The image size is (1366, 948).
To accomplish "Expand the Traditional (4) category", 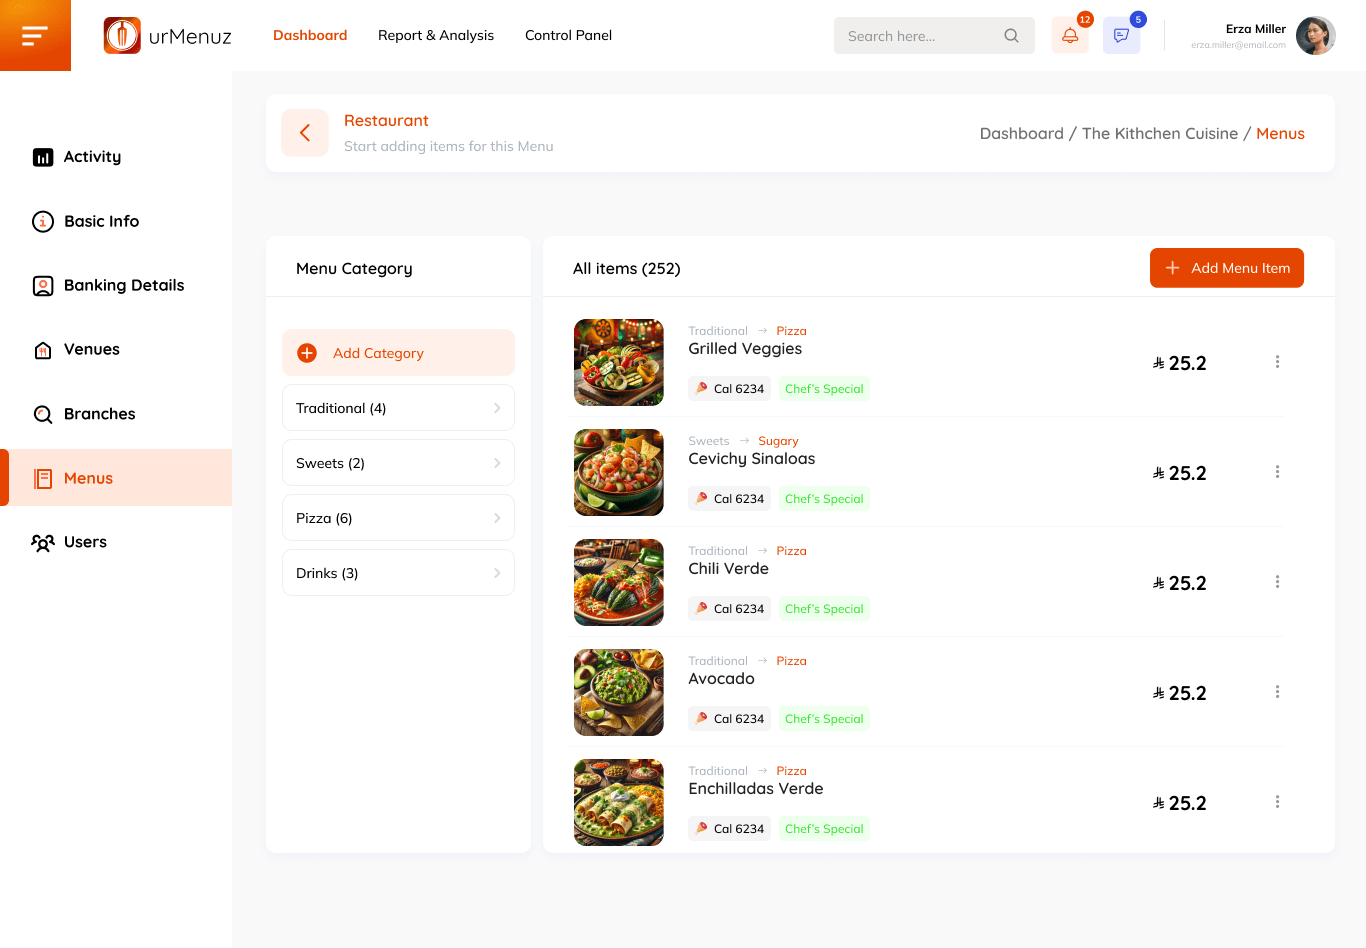I will pyautogui.click(x=398, y=408).
